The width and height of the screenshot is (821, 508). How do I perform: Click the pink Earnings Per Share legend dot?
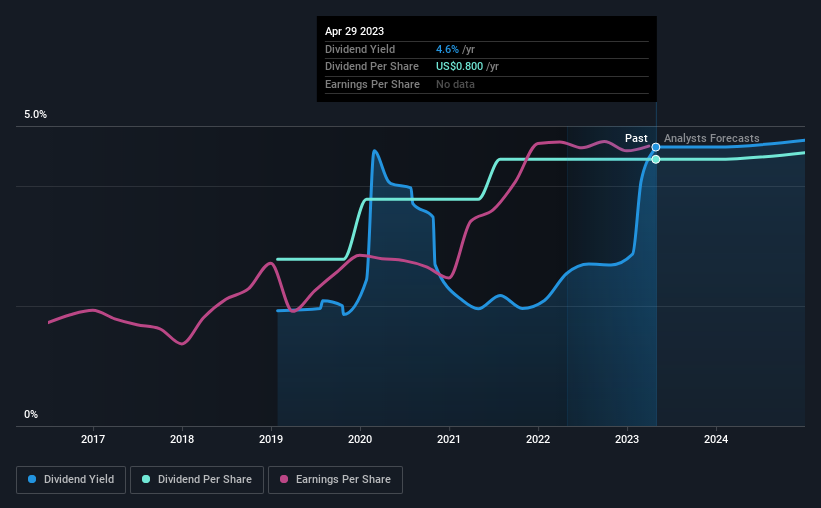[x=284, y=479]
